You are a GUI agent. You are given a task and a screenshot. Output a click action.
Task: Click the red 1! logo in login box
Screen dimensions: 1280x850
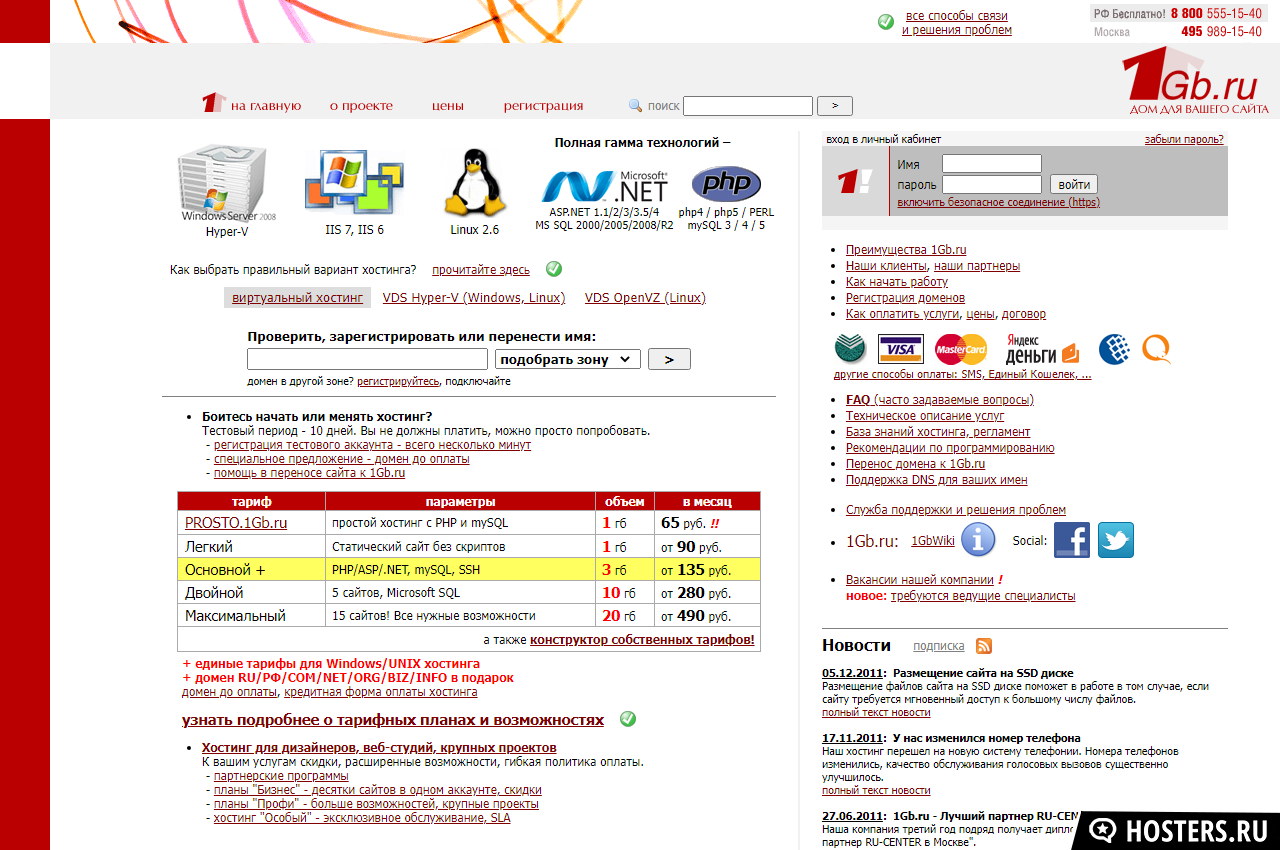(x=855, y=181)
